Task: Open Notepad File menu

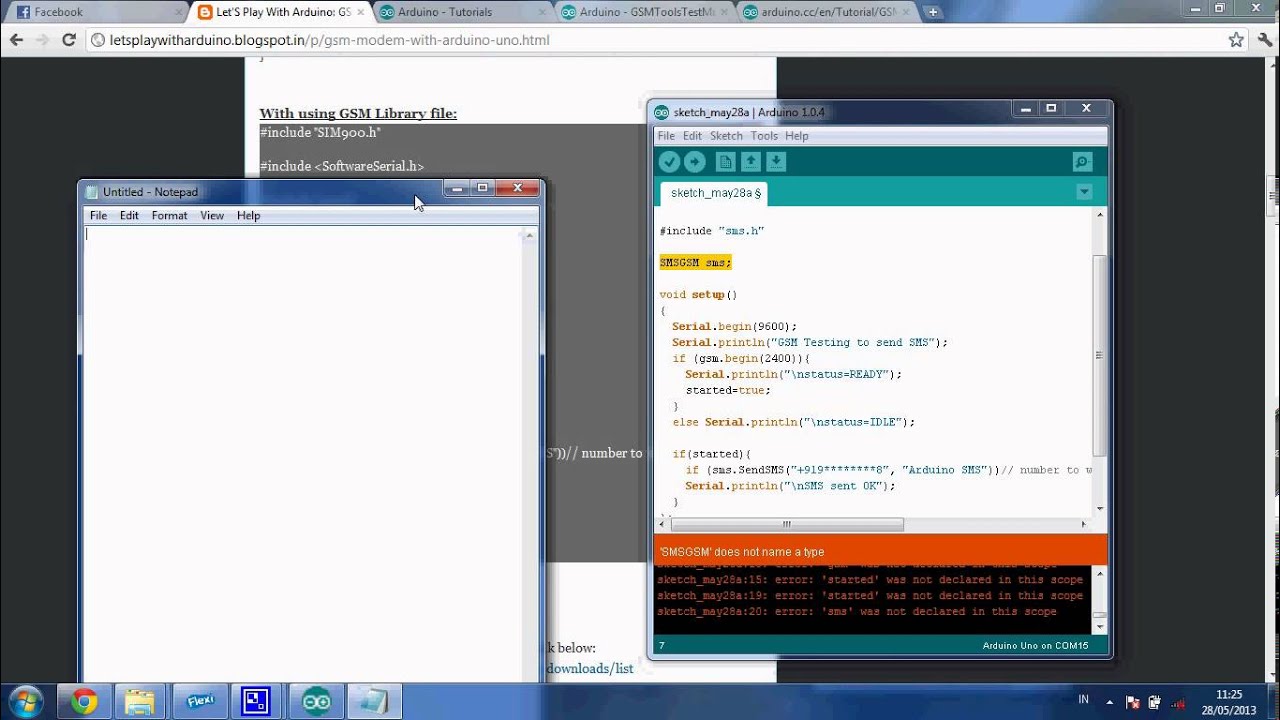Action: (x=98, y=215)
